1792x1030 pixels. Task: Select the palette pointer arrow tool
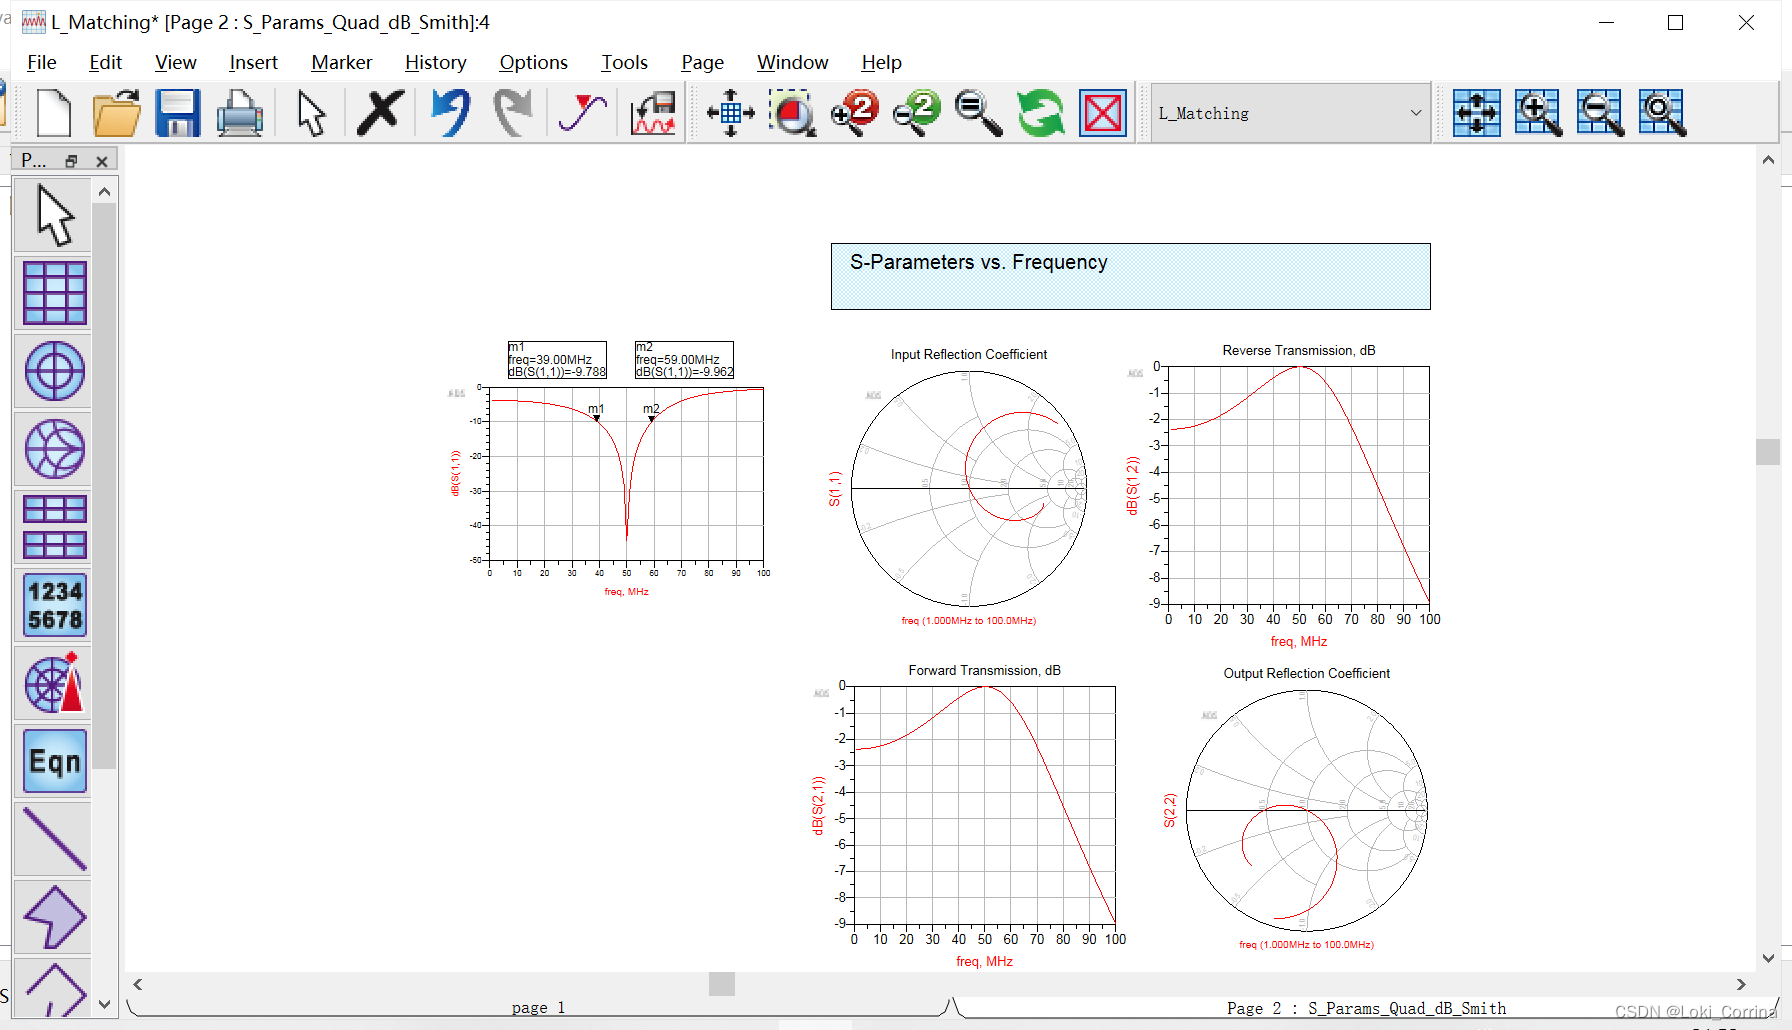54,215
